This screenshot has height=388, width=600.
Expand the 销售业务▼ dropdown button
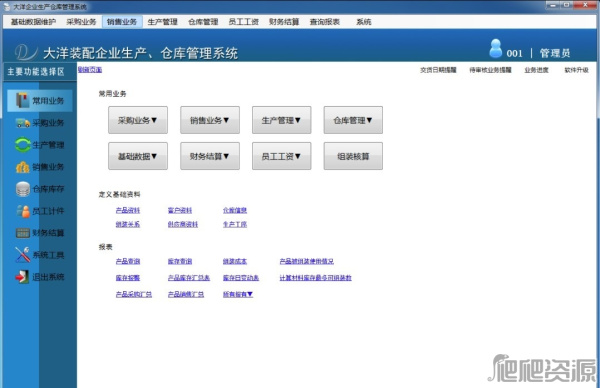click(210, 120)
